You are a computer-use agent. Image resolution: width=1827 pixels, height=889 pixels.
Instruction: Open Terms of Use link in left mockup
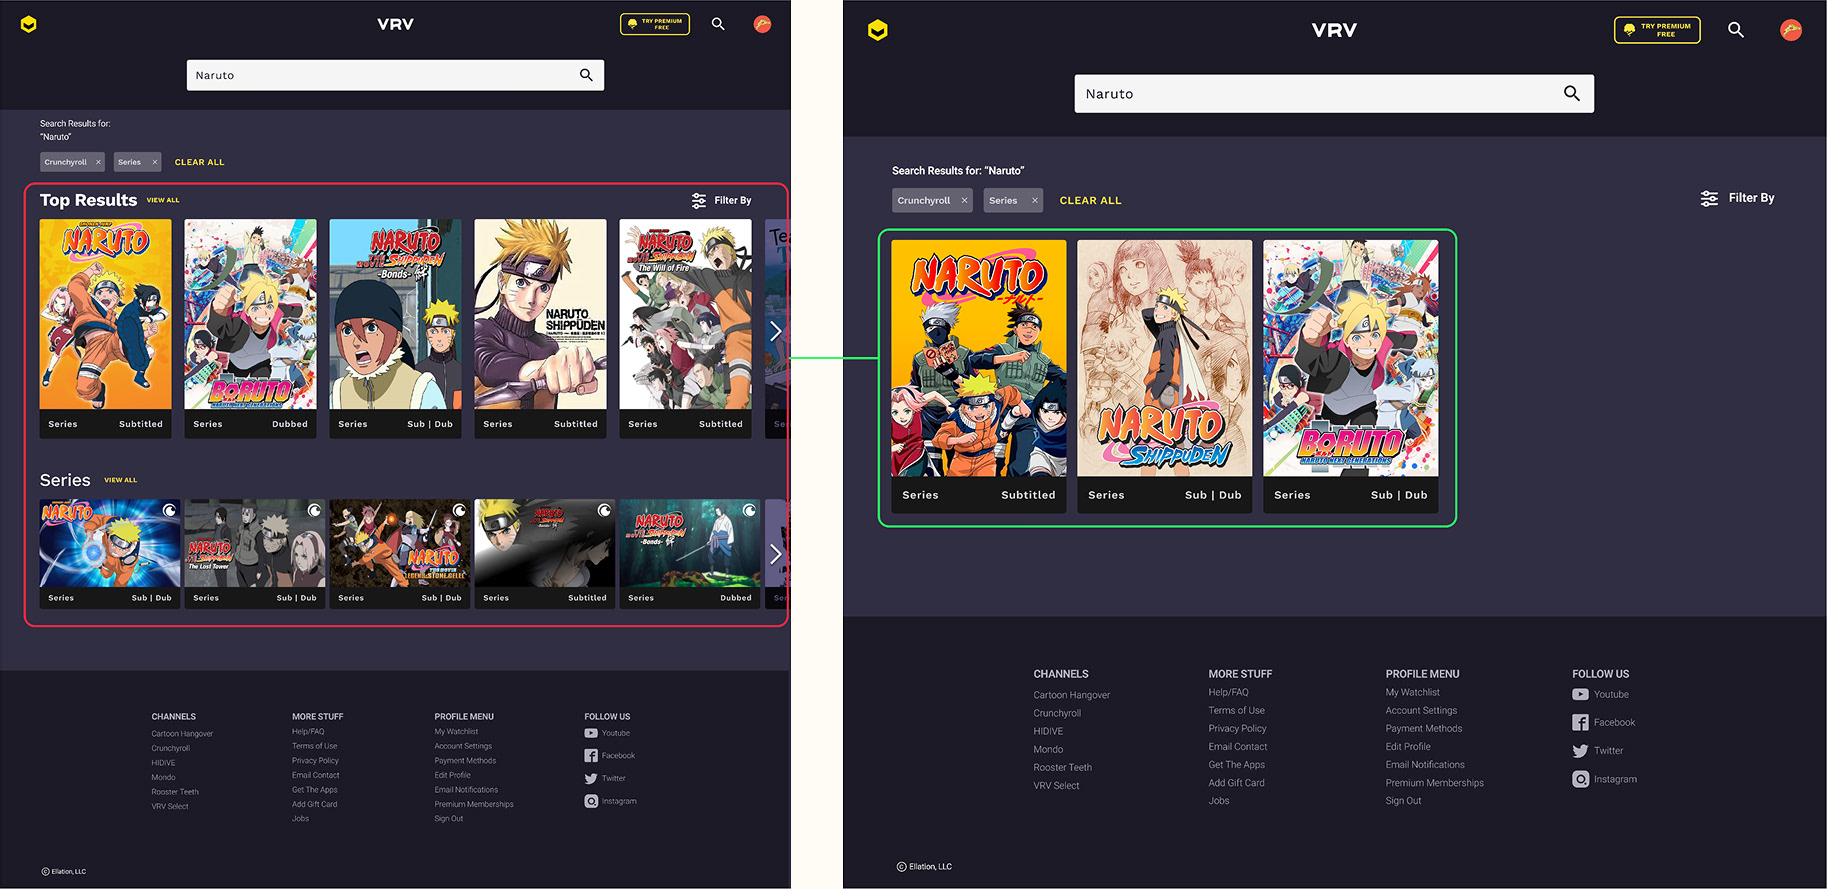pyautogui.click(x=314, y=746)
